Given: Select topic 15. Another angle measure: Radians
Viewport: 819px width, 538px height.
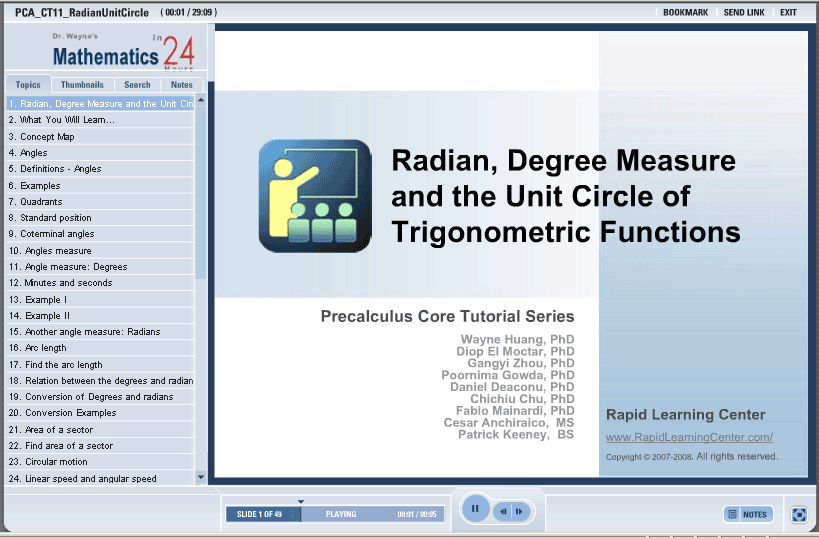Looking at the screenshot, I should pyautogui.click(x=100, y=332).
